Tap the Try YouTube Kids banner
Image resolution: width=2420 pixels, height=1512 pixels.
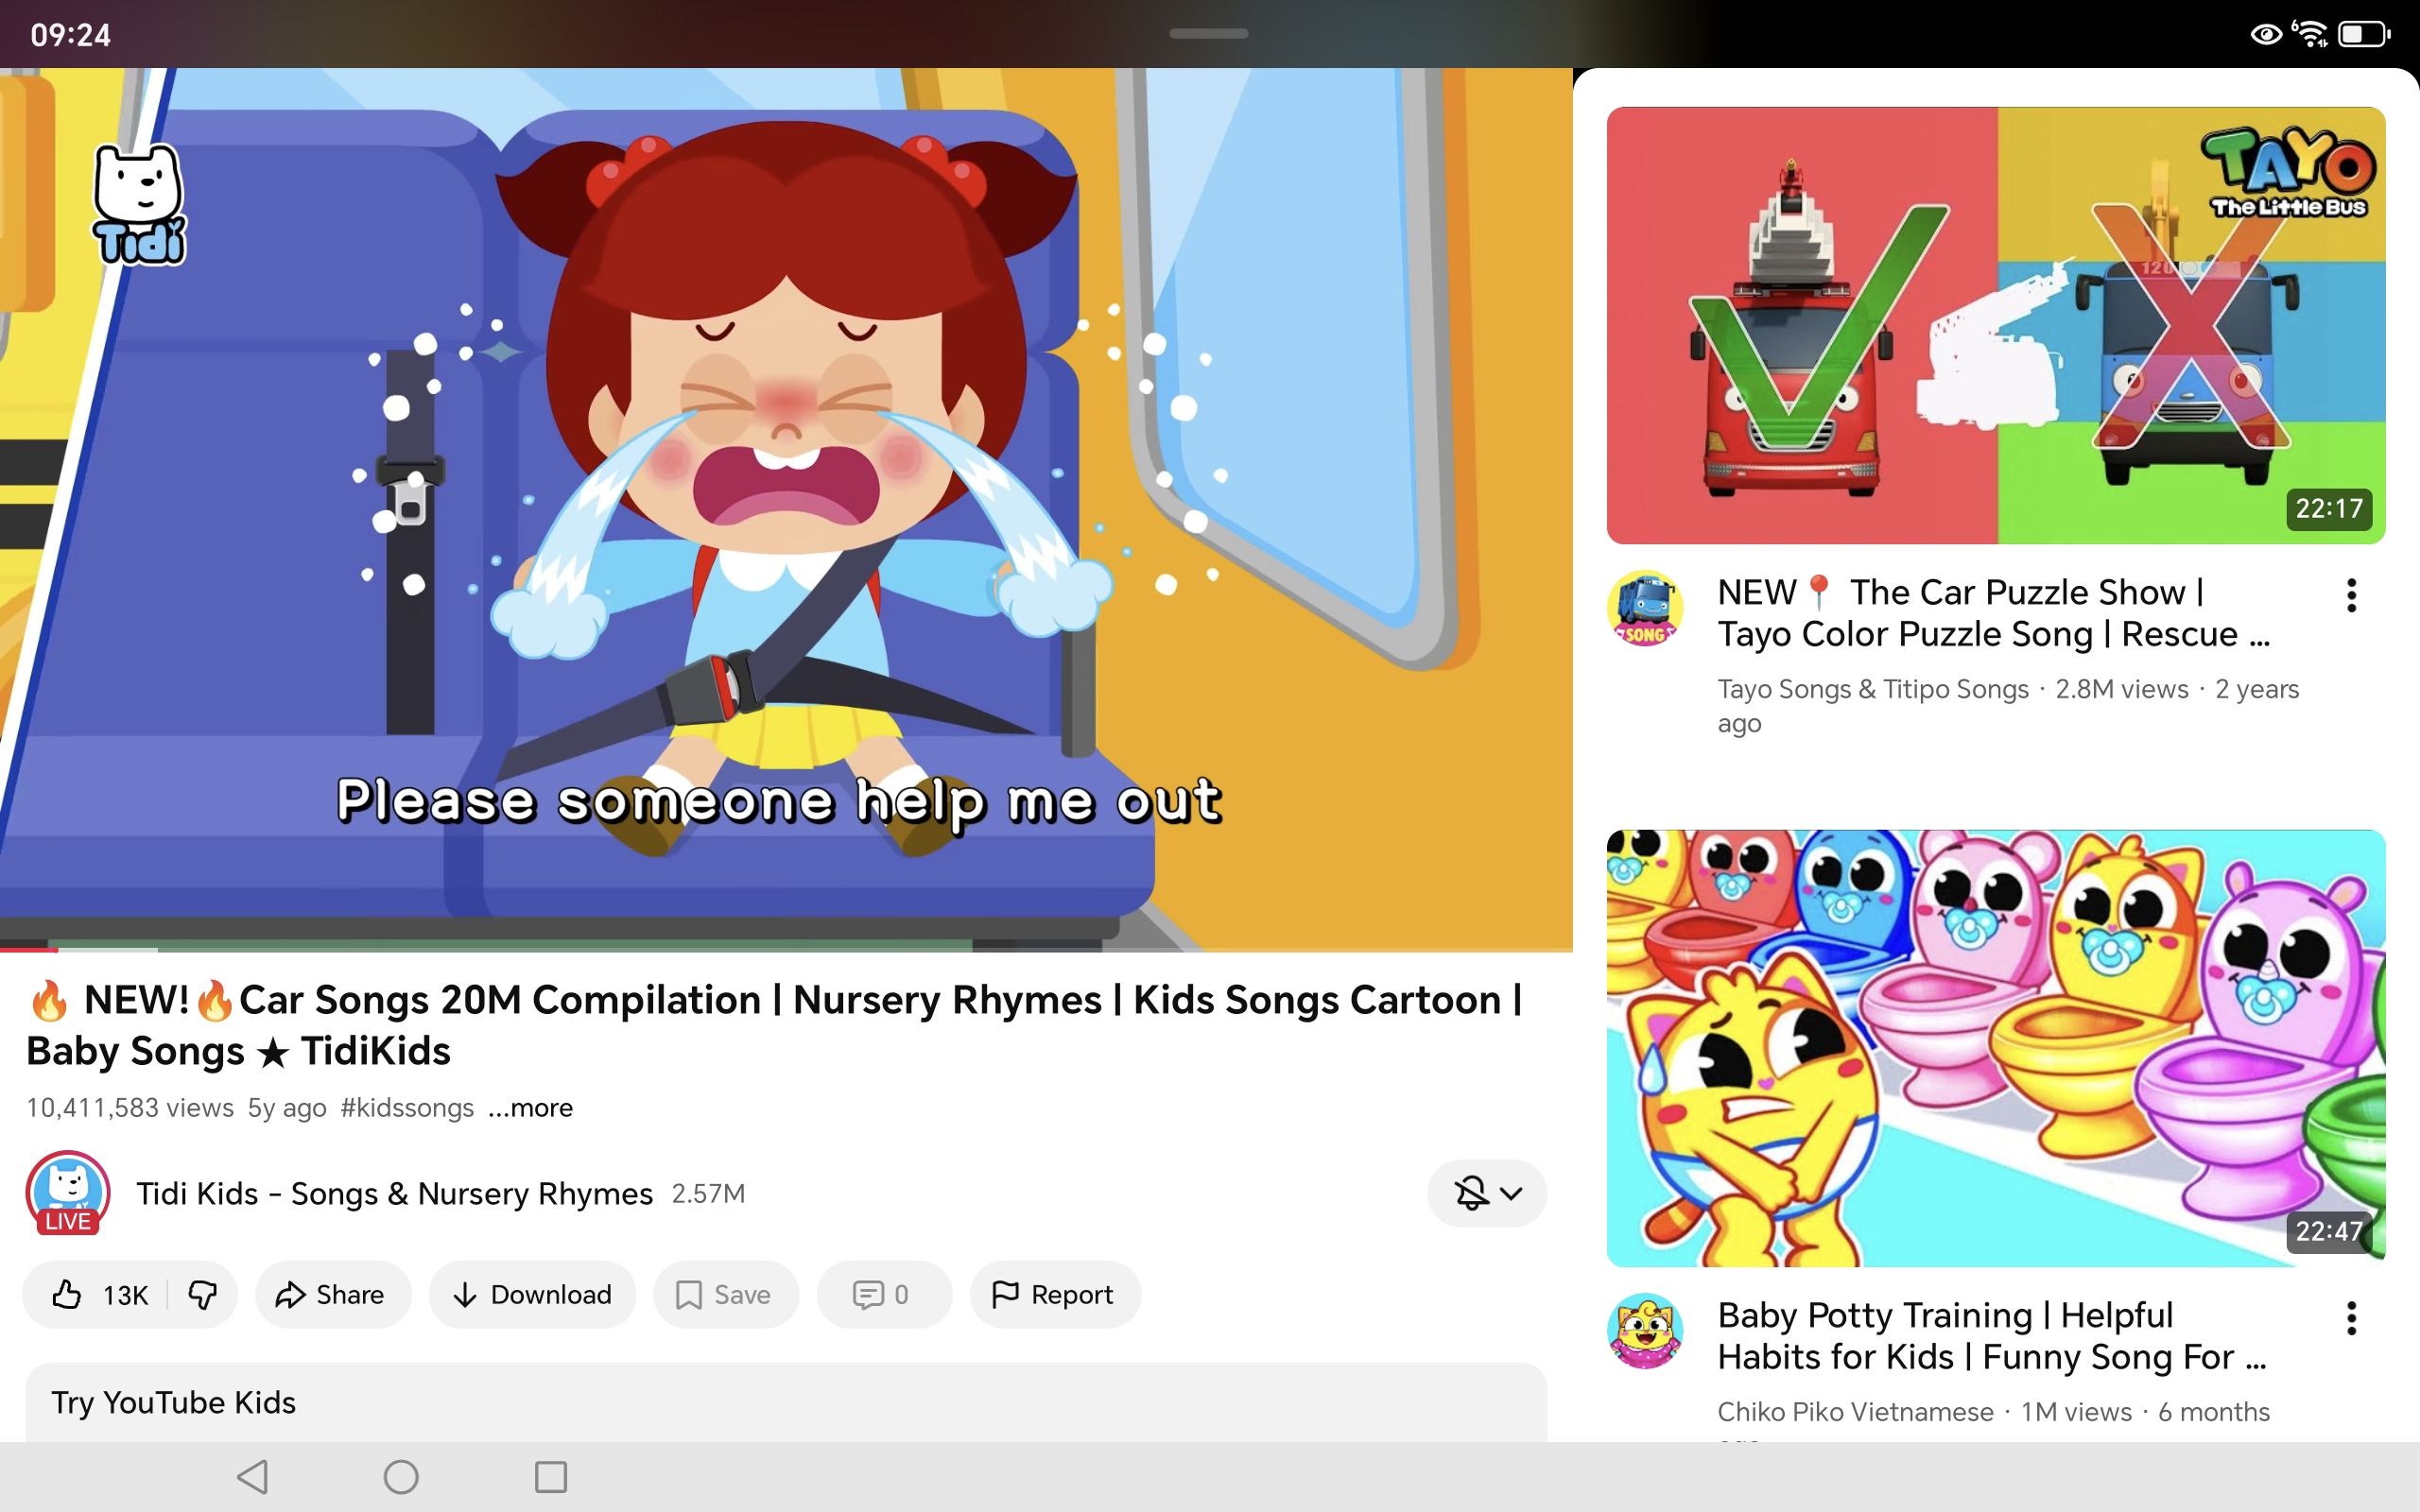point(786,1402)
